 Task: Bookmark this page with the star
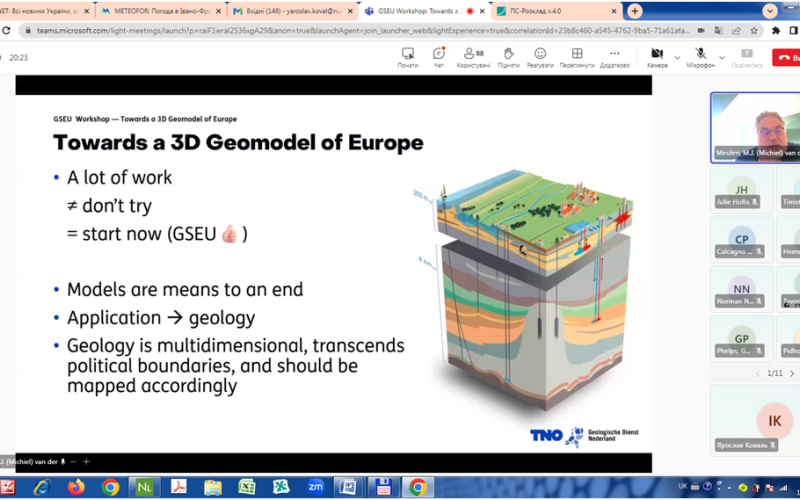pyautogui.click(x=754, y=31)
